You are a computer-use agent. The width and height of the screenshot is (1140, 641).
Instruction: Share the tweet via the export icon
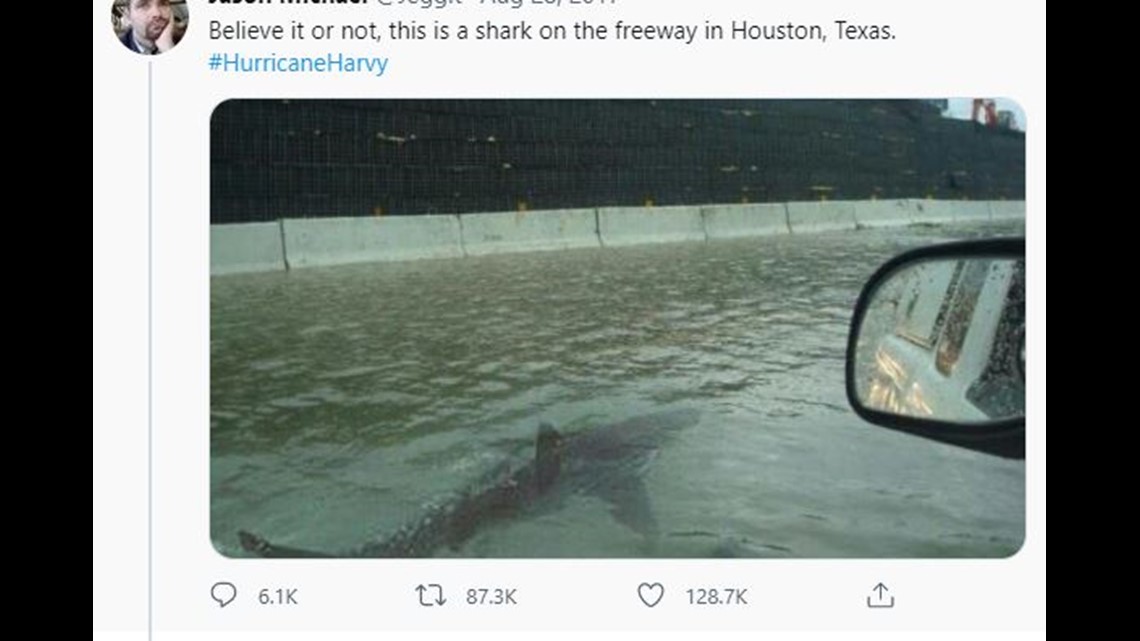tap(879, 596)
